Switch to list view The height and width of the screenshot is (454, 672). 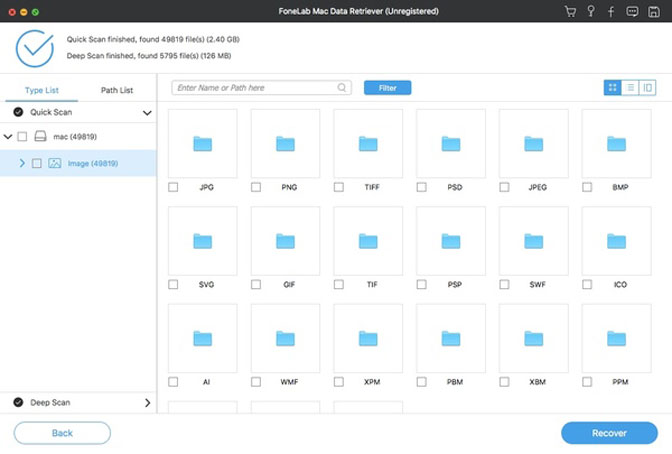[630, 87]
